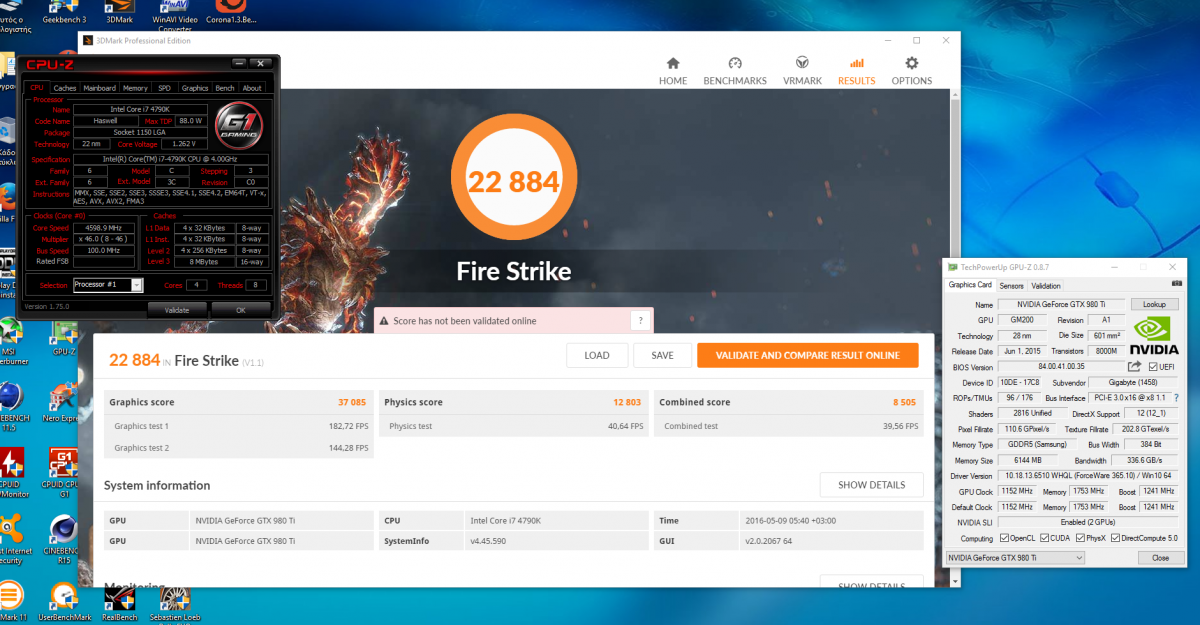The width and height of the screenshot is (1200, 625).
Task: Open OPTIONS gear in 3DMark
Action: [912, 70]
